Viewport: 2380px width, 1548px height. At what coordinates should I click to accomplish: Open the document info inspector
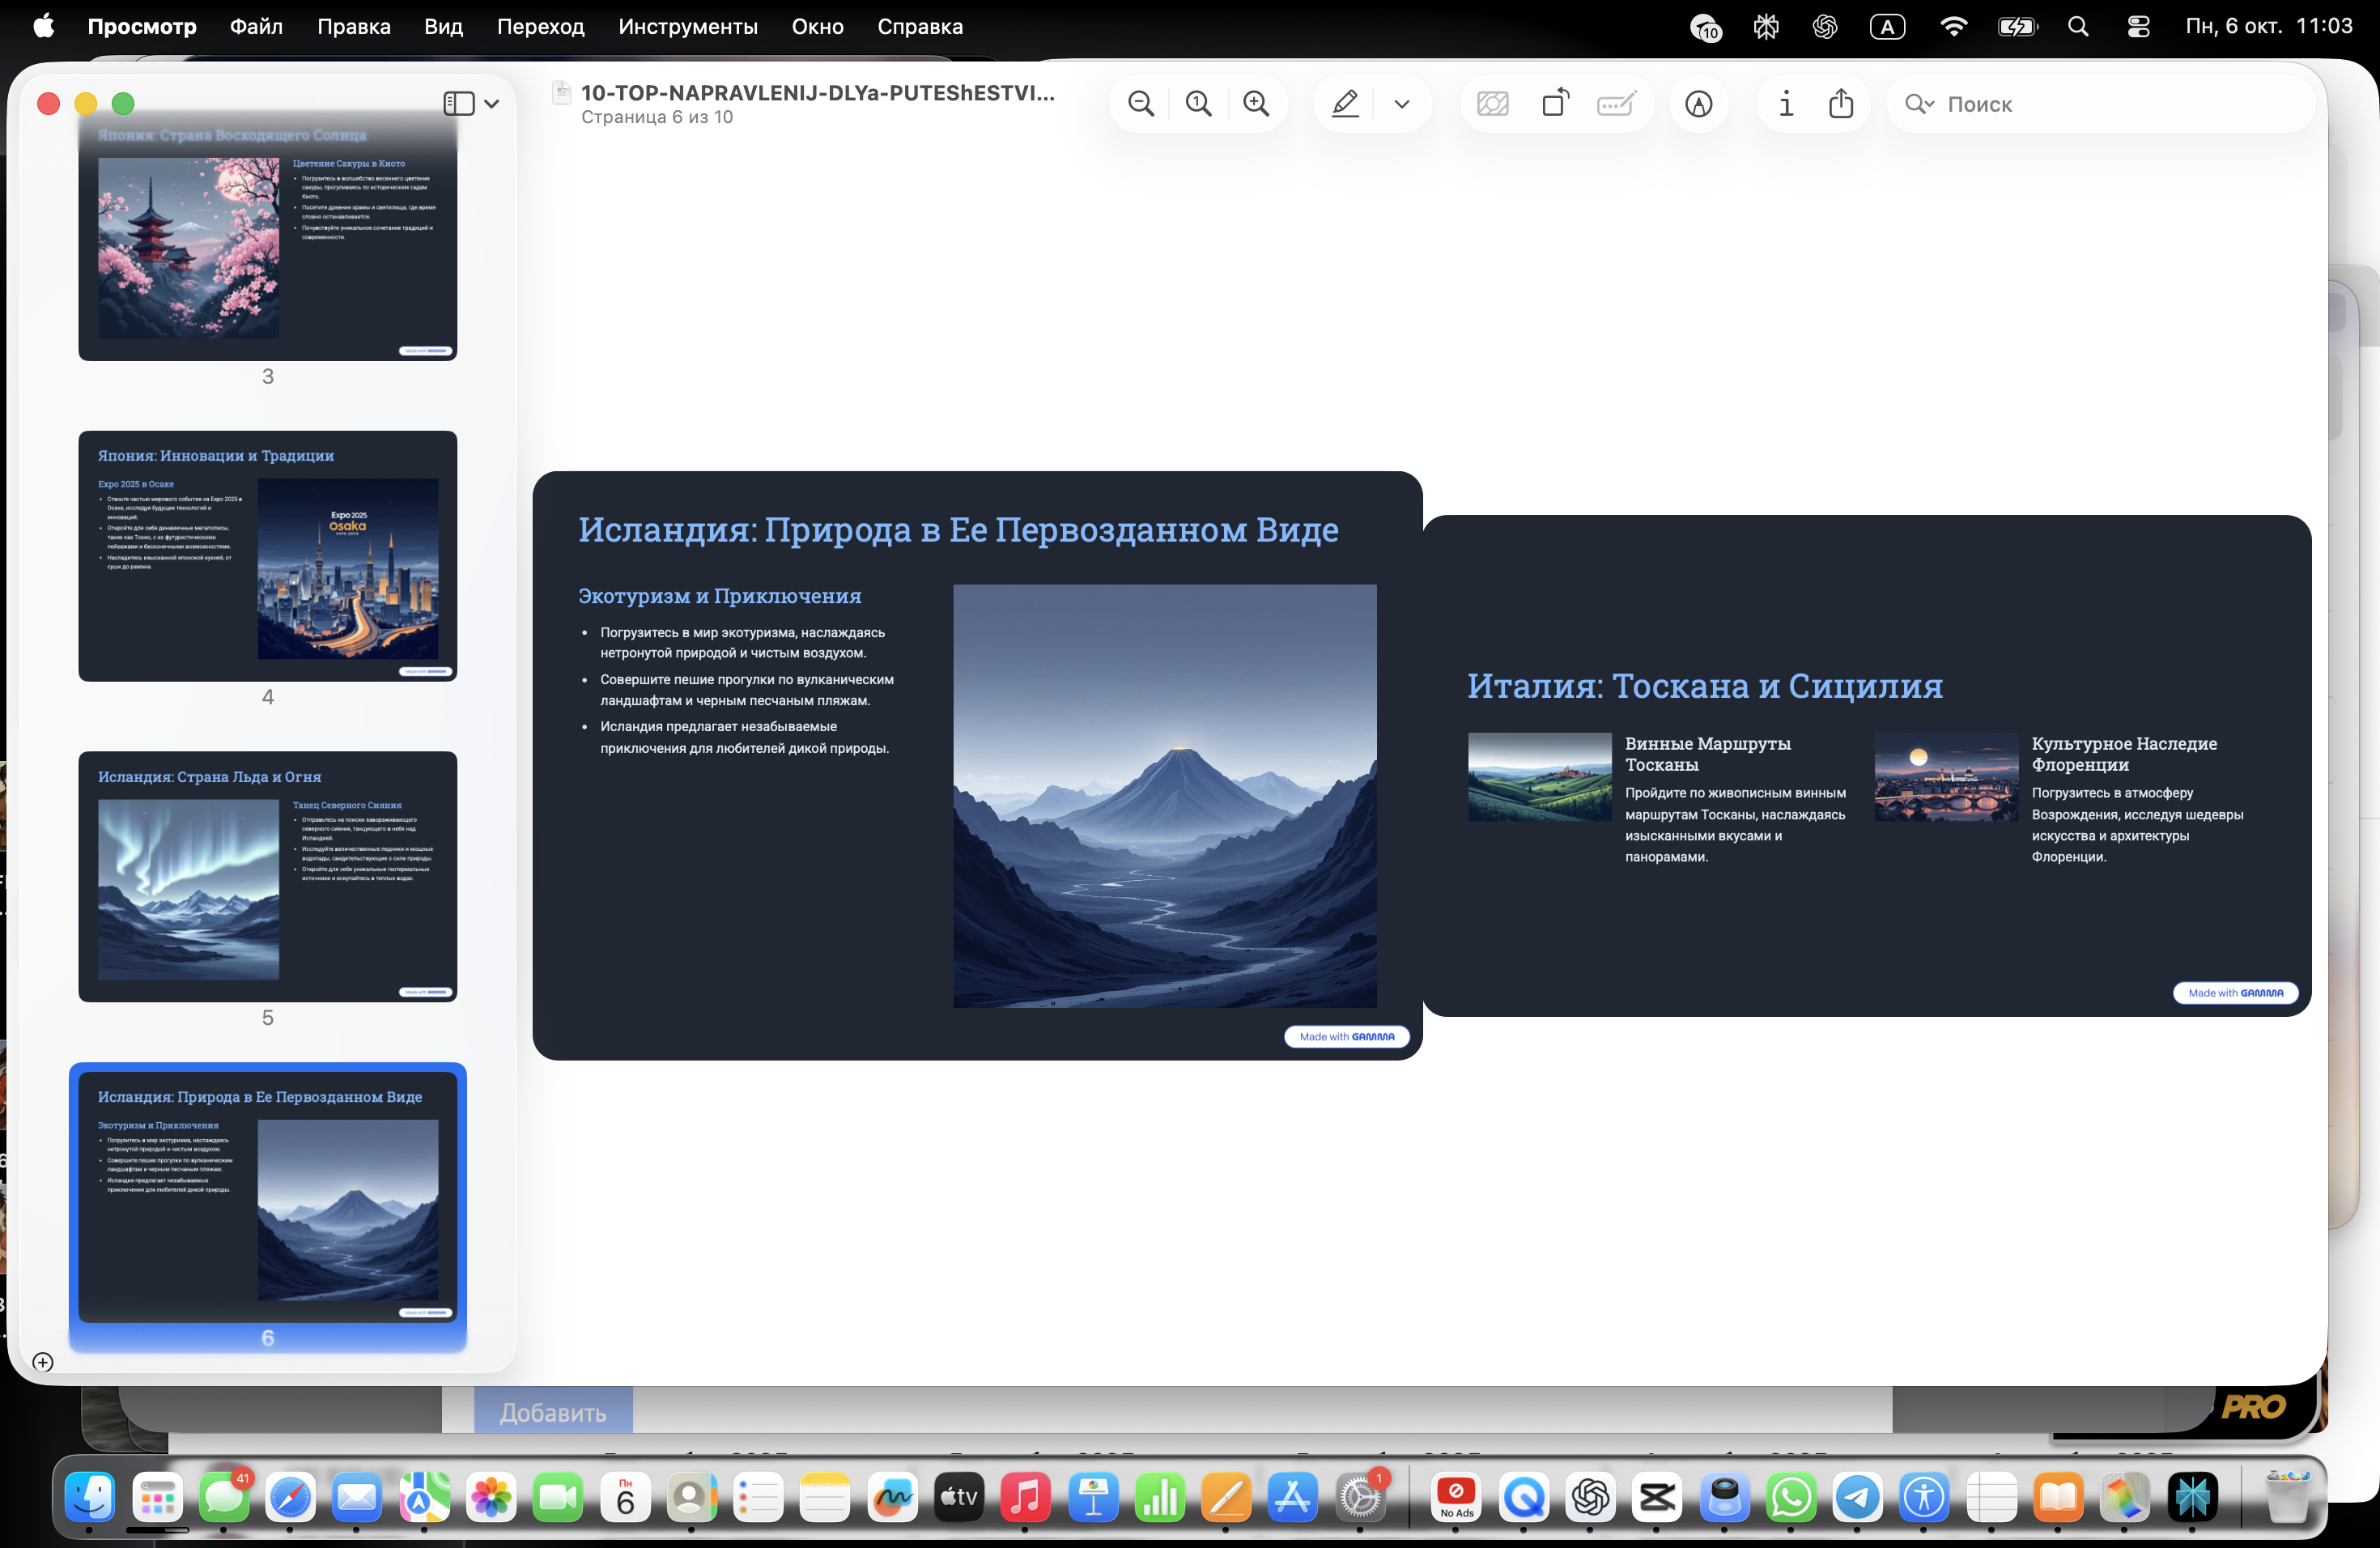(1786, 104)
